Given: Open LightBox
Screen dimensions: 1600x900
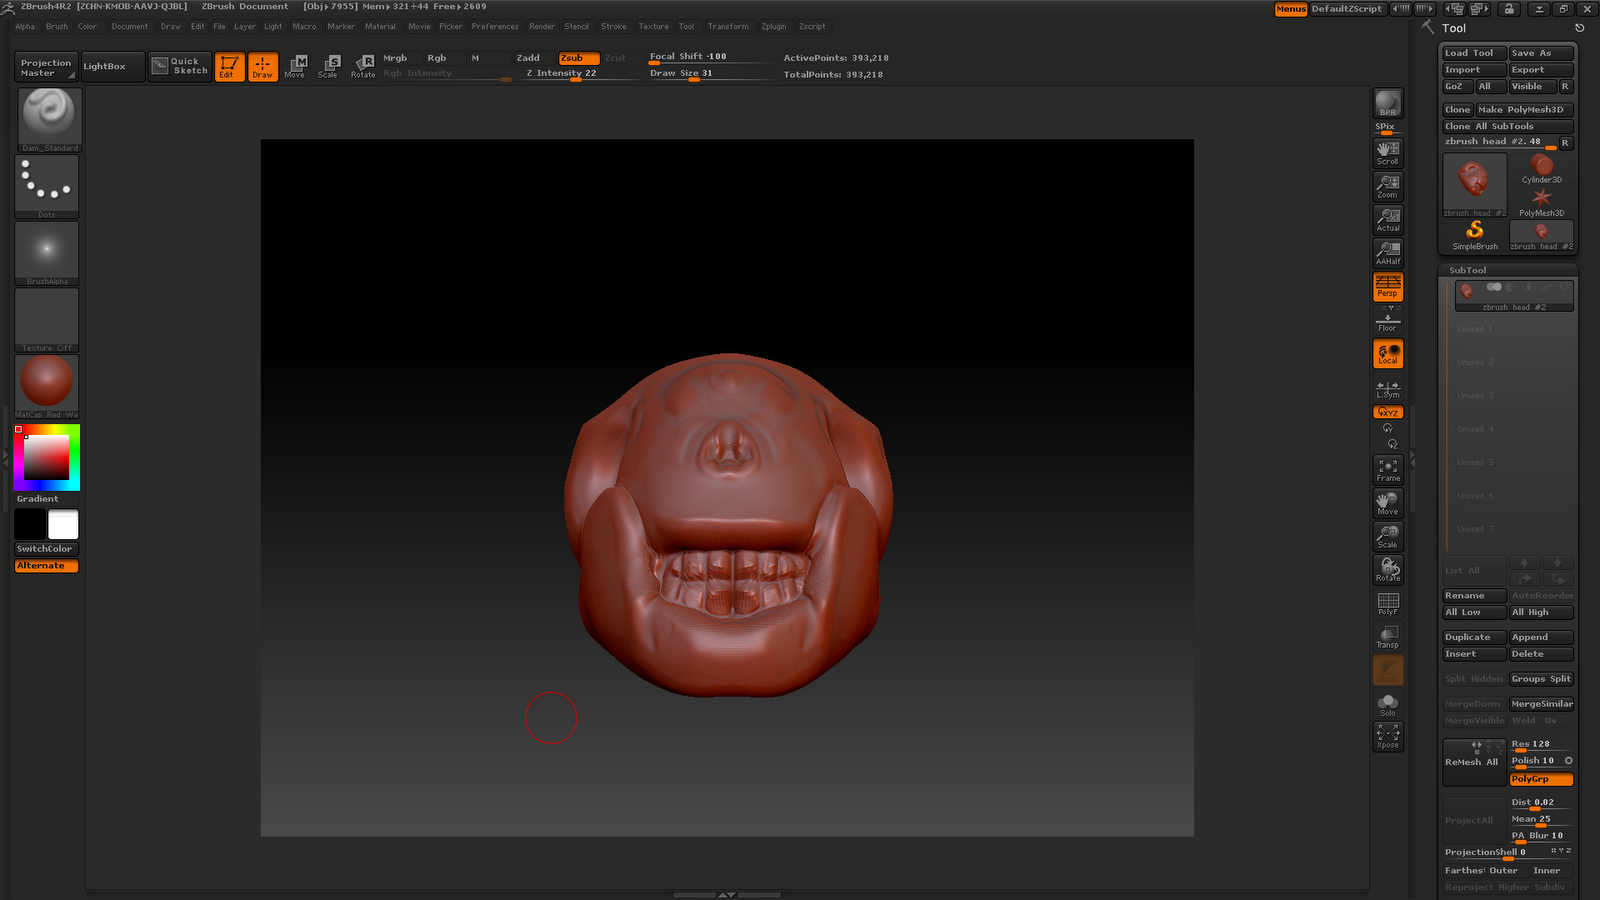Looking at the screenshot, I should click(112, 66).
